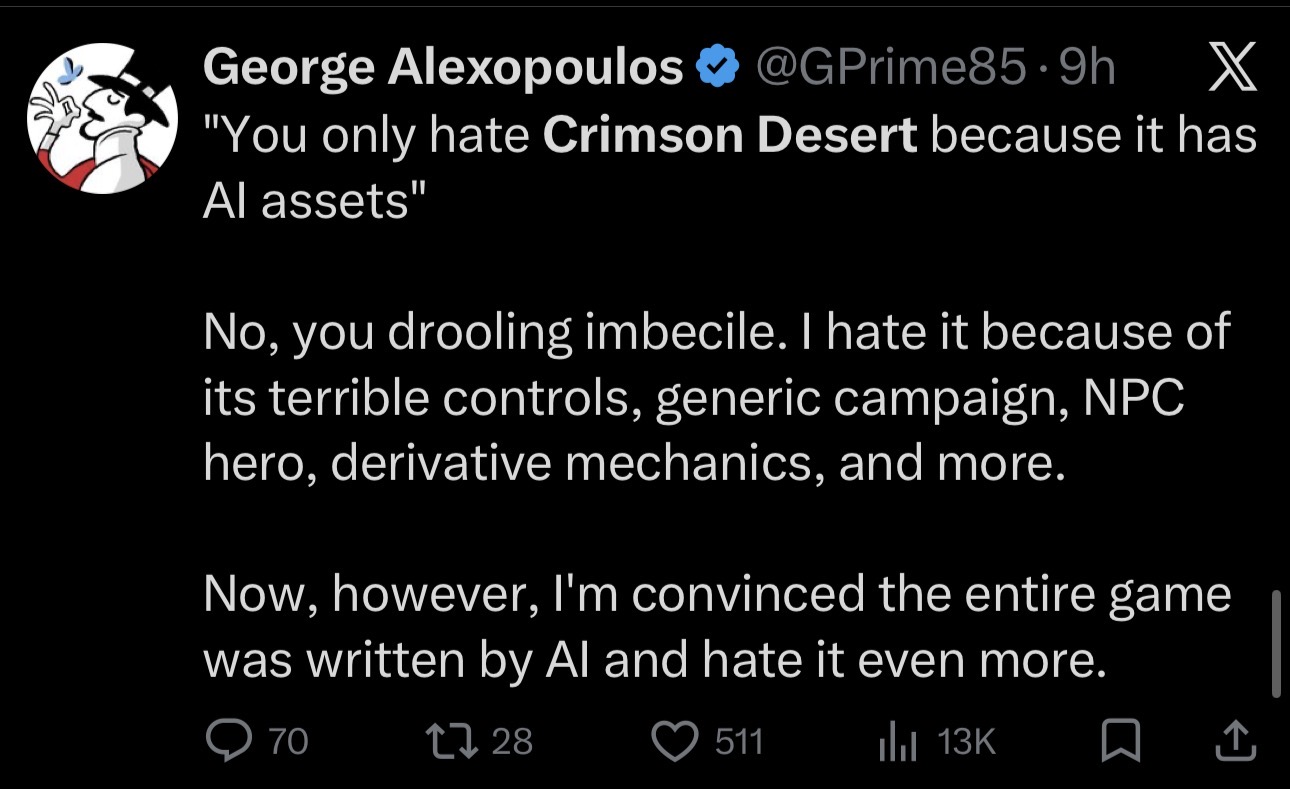Click the blue verified checkmark badge

point(718,69)
